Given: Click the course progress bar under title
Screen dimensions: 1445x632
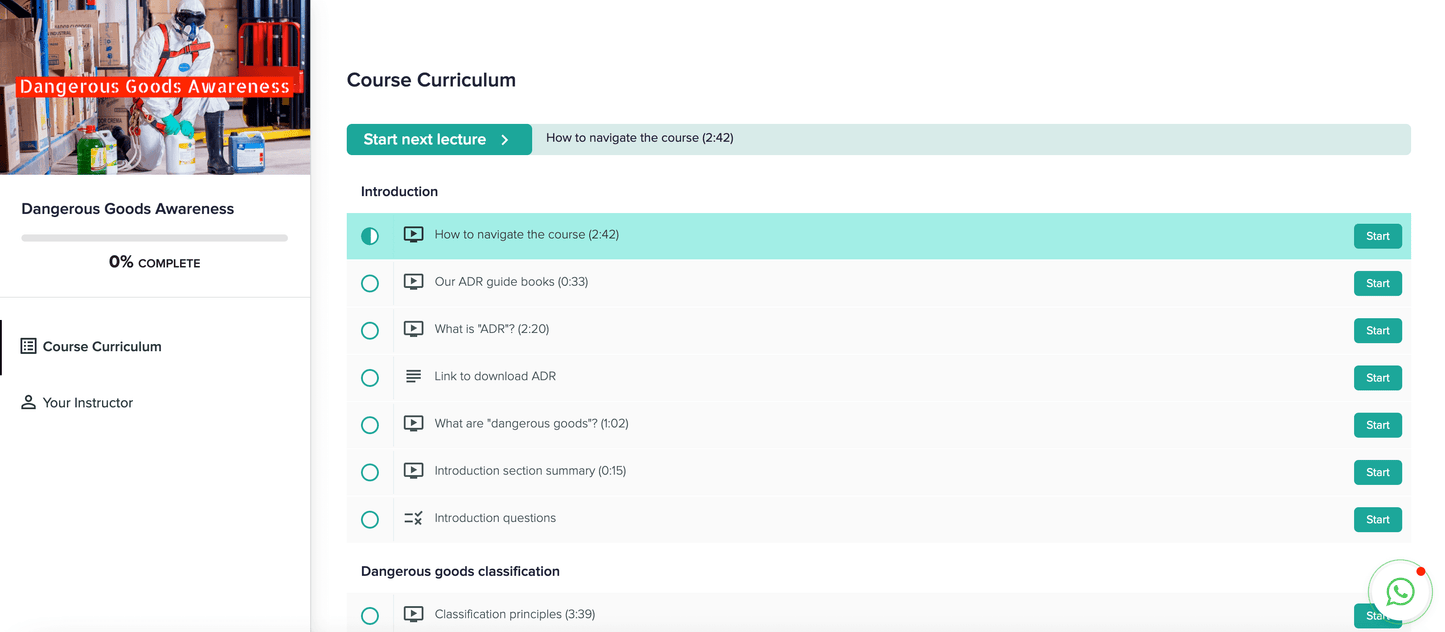Looking at the screenshot, I should 154,238.
